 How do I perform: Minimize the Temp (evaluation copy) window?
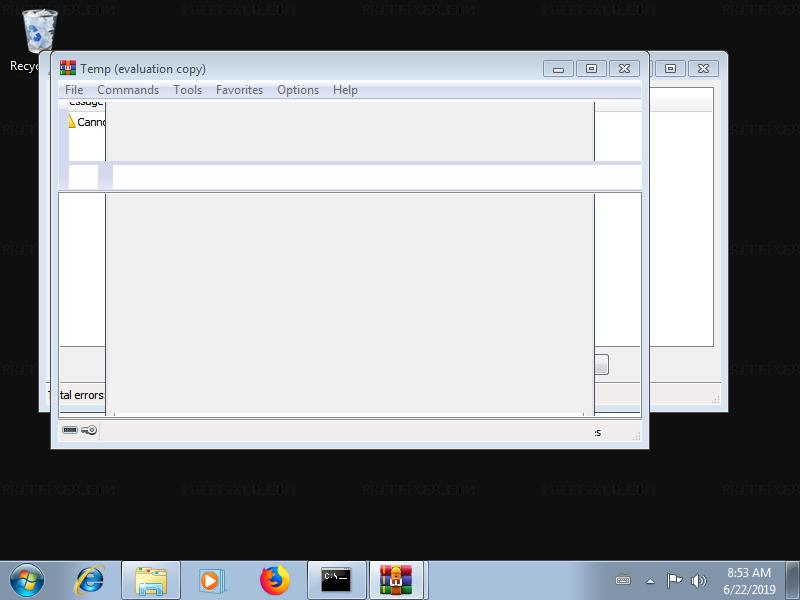pos(558,69)
